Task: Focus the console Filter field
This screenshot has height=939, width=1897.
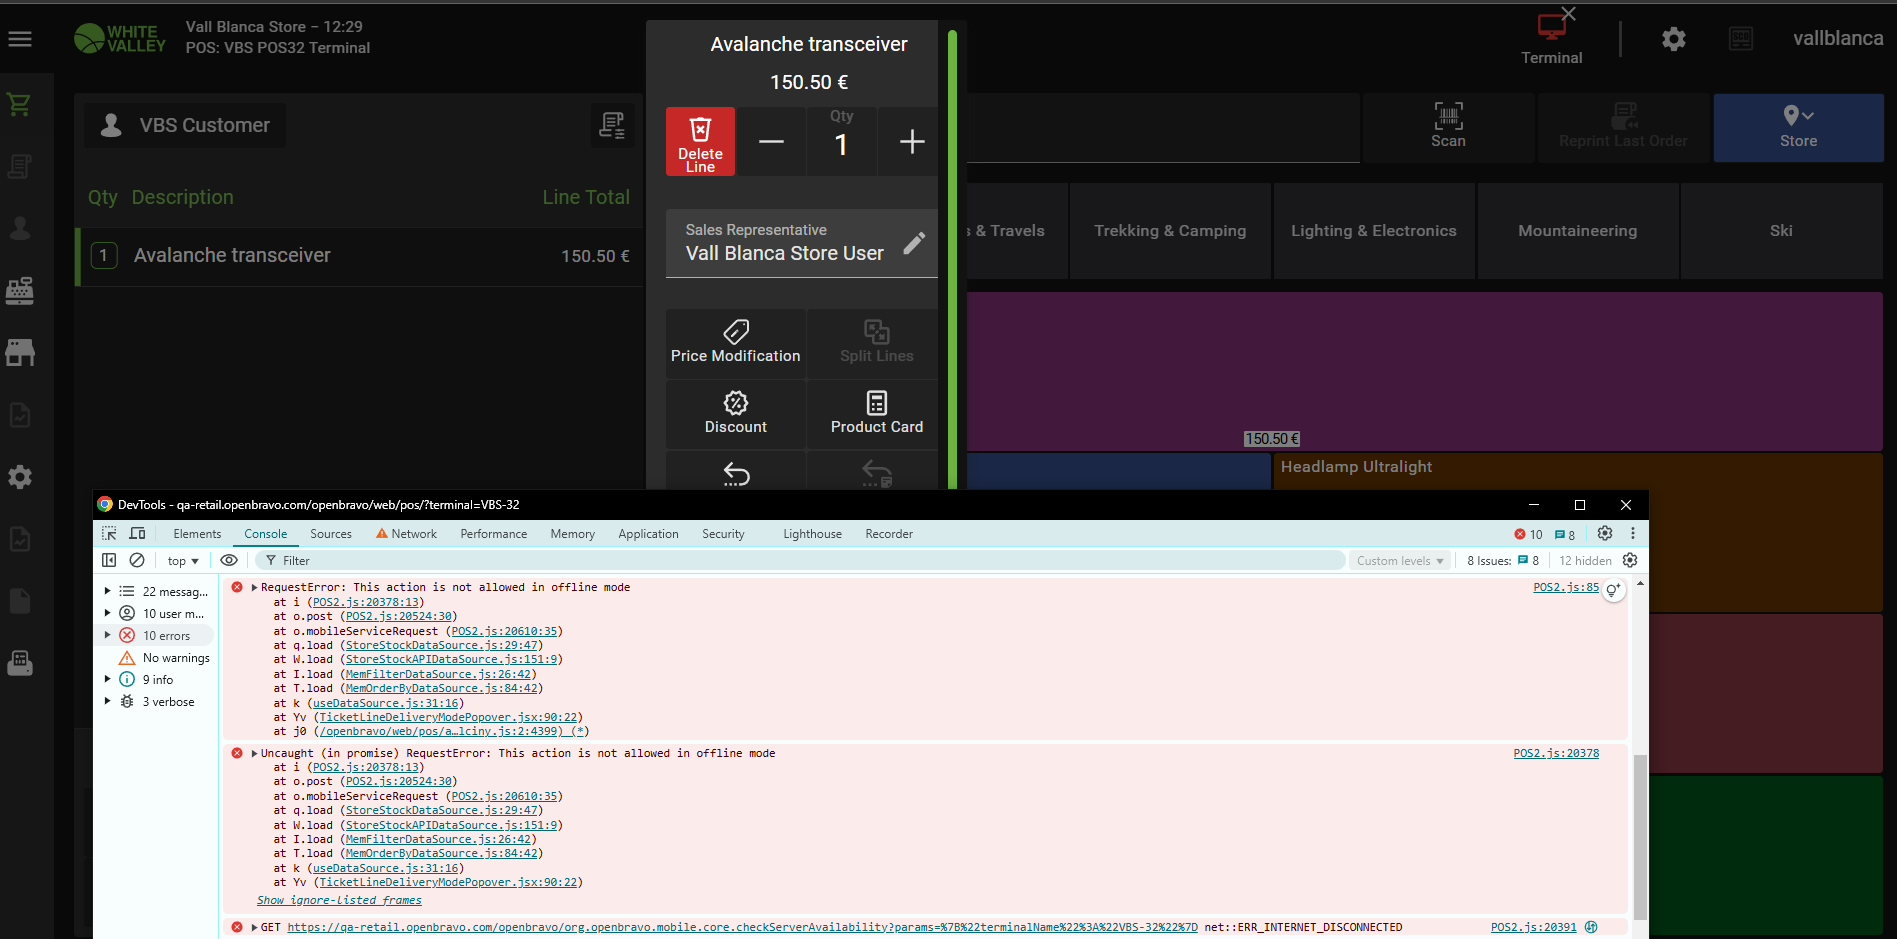Action: pyautogui.click(x=800, y=561)
